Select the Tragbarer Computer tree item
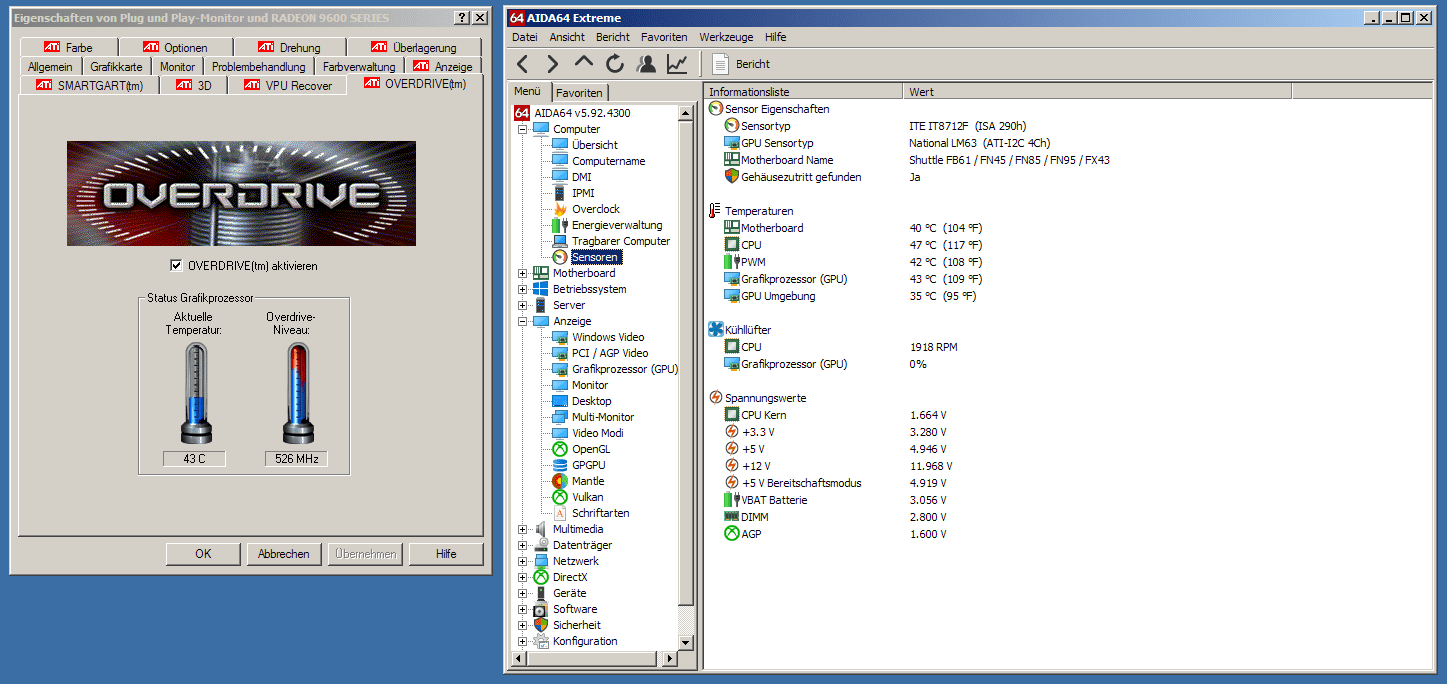The height and width of the screenshot is (684, 1447). tap(621, 241)
